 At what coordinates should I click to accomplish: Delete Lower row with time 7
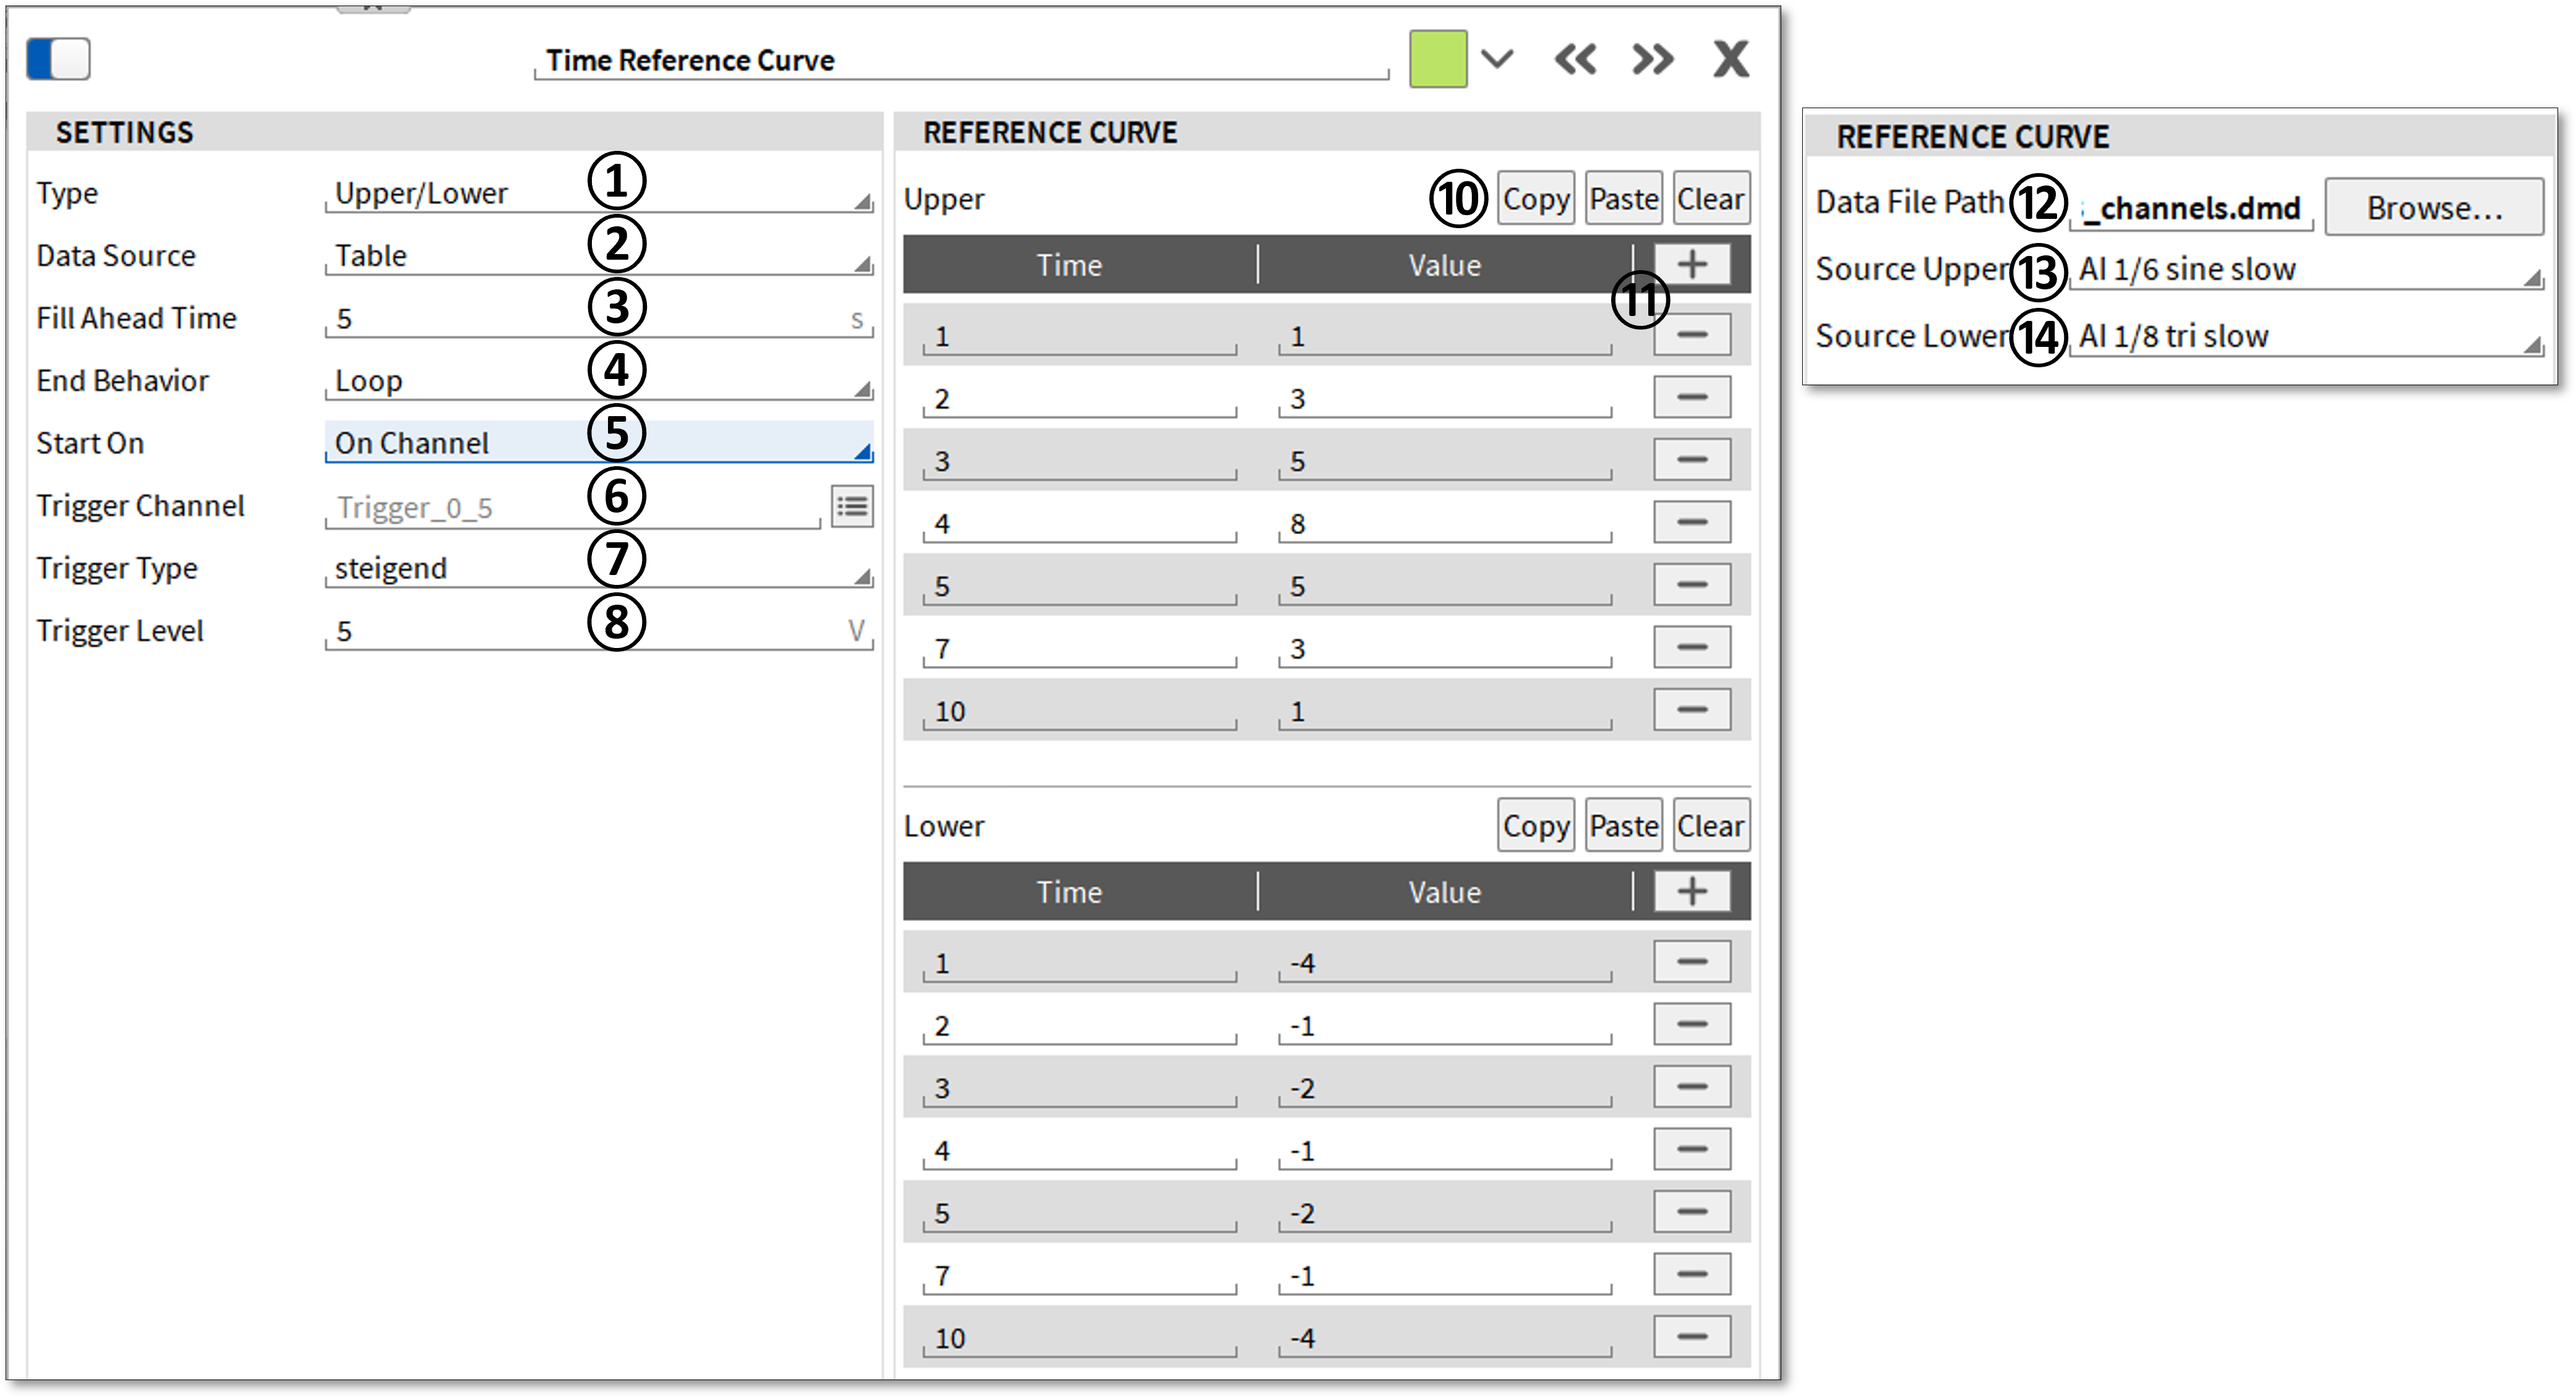tap(1692, 1275)
